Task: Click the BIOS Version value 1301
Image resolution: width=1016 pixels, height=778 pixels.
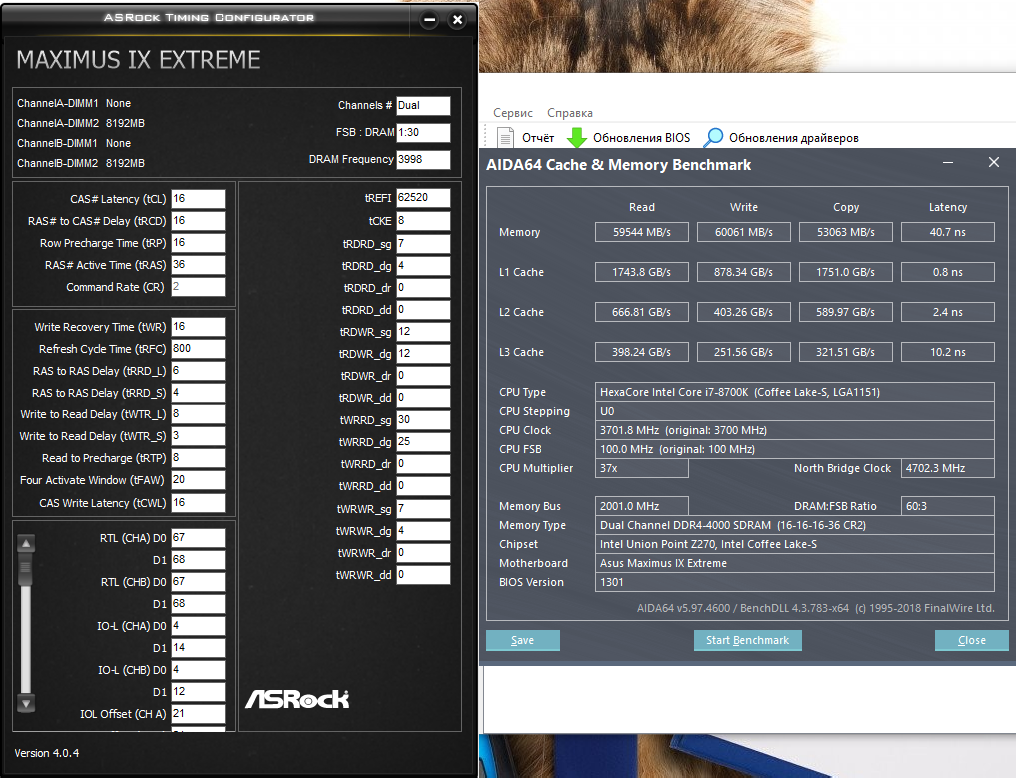Action: [x=794, y=582]
